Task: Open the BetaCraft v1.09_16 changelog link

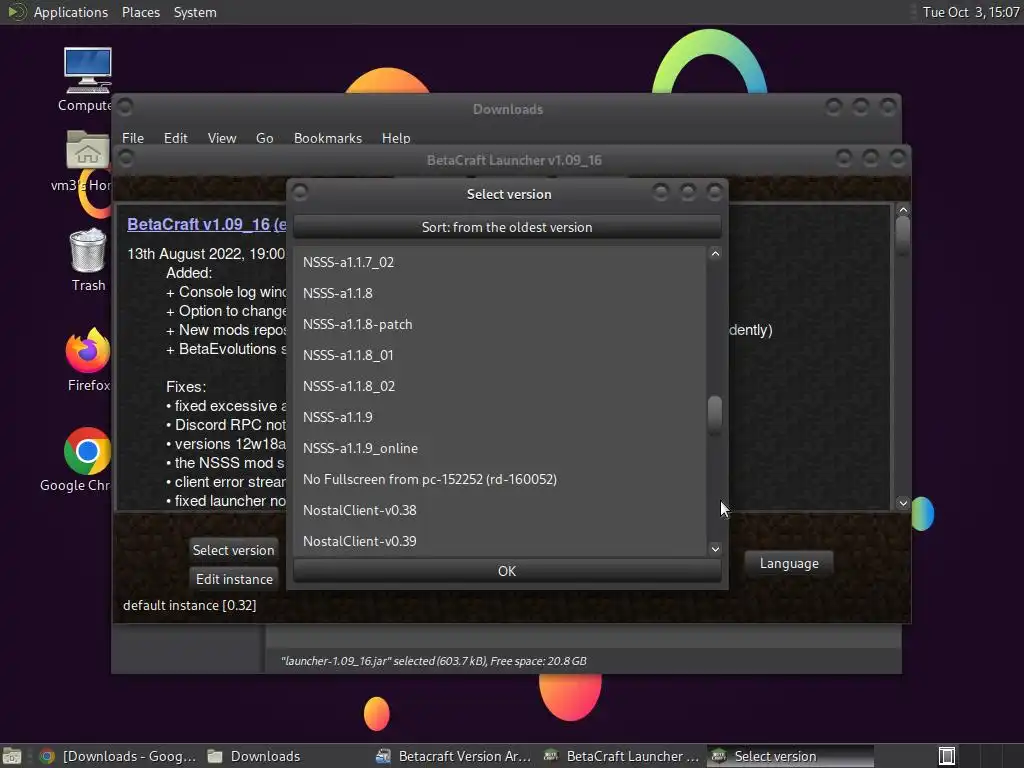Action: click(206, 224)
